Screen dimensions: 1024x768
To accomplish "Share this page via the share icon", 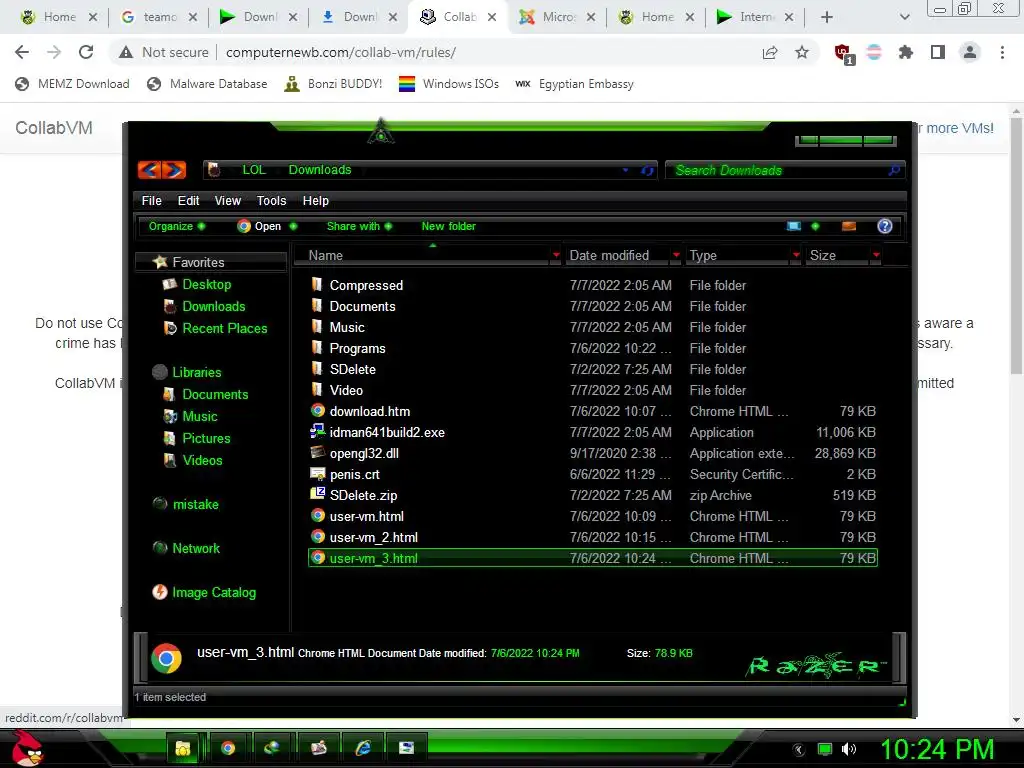I will 770,52.
